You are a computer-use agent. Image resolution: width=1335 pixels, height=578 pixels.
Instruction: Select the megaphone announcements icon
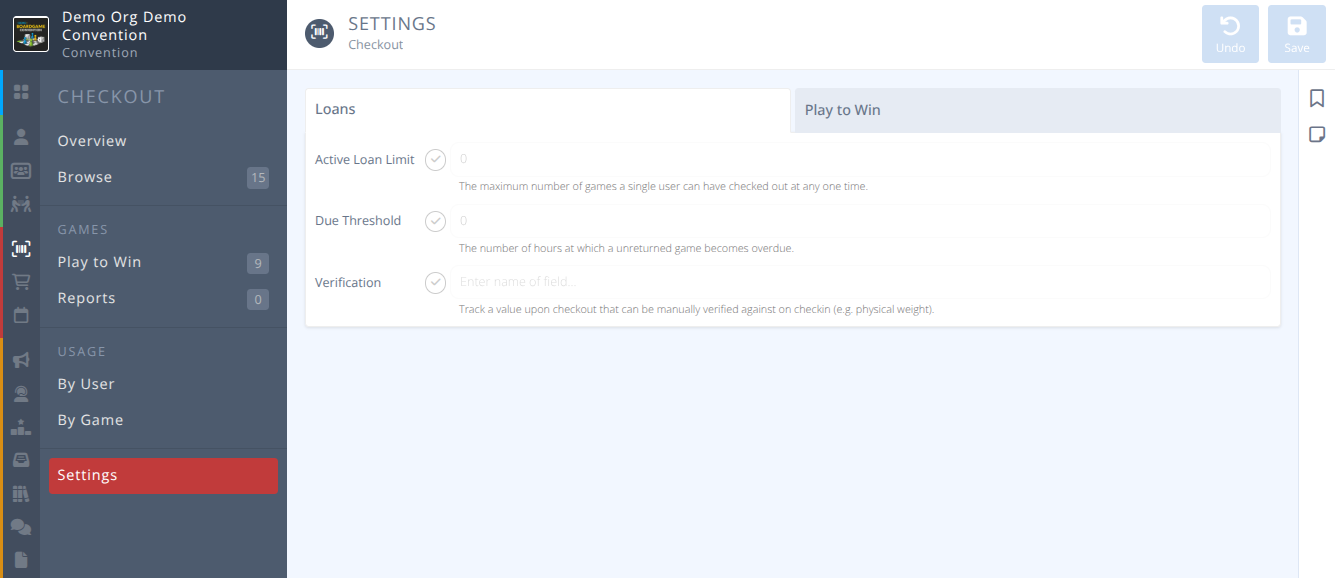(21, 359)
